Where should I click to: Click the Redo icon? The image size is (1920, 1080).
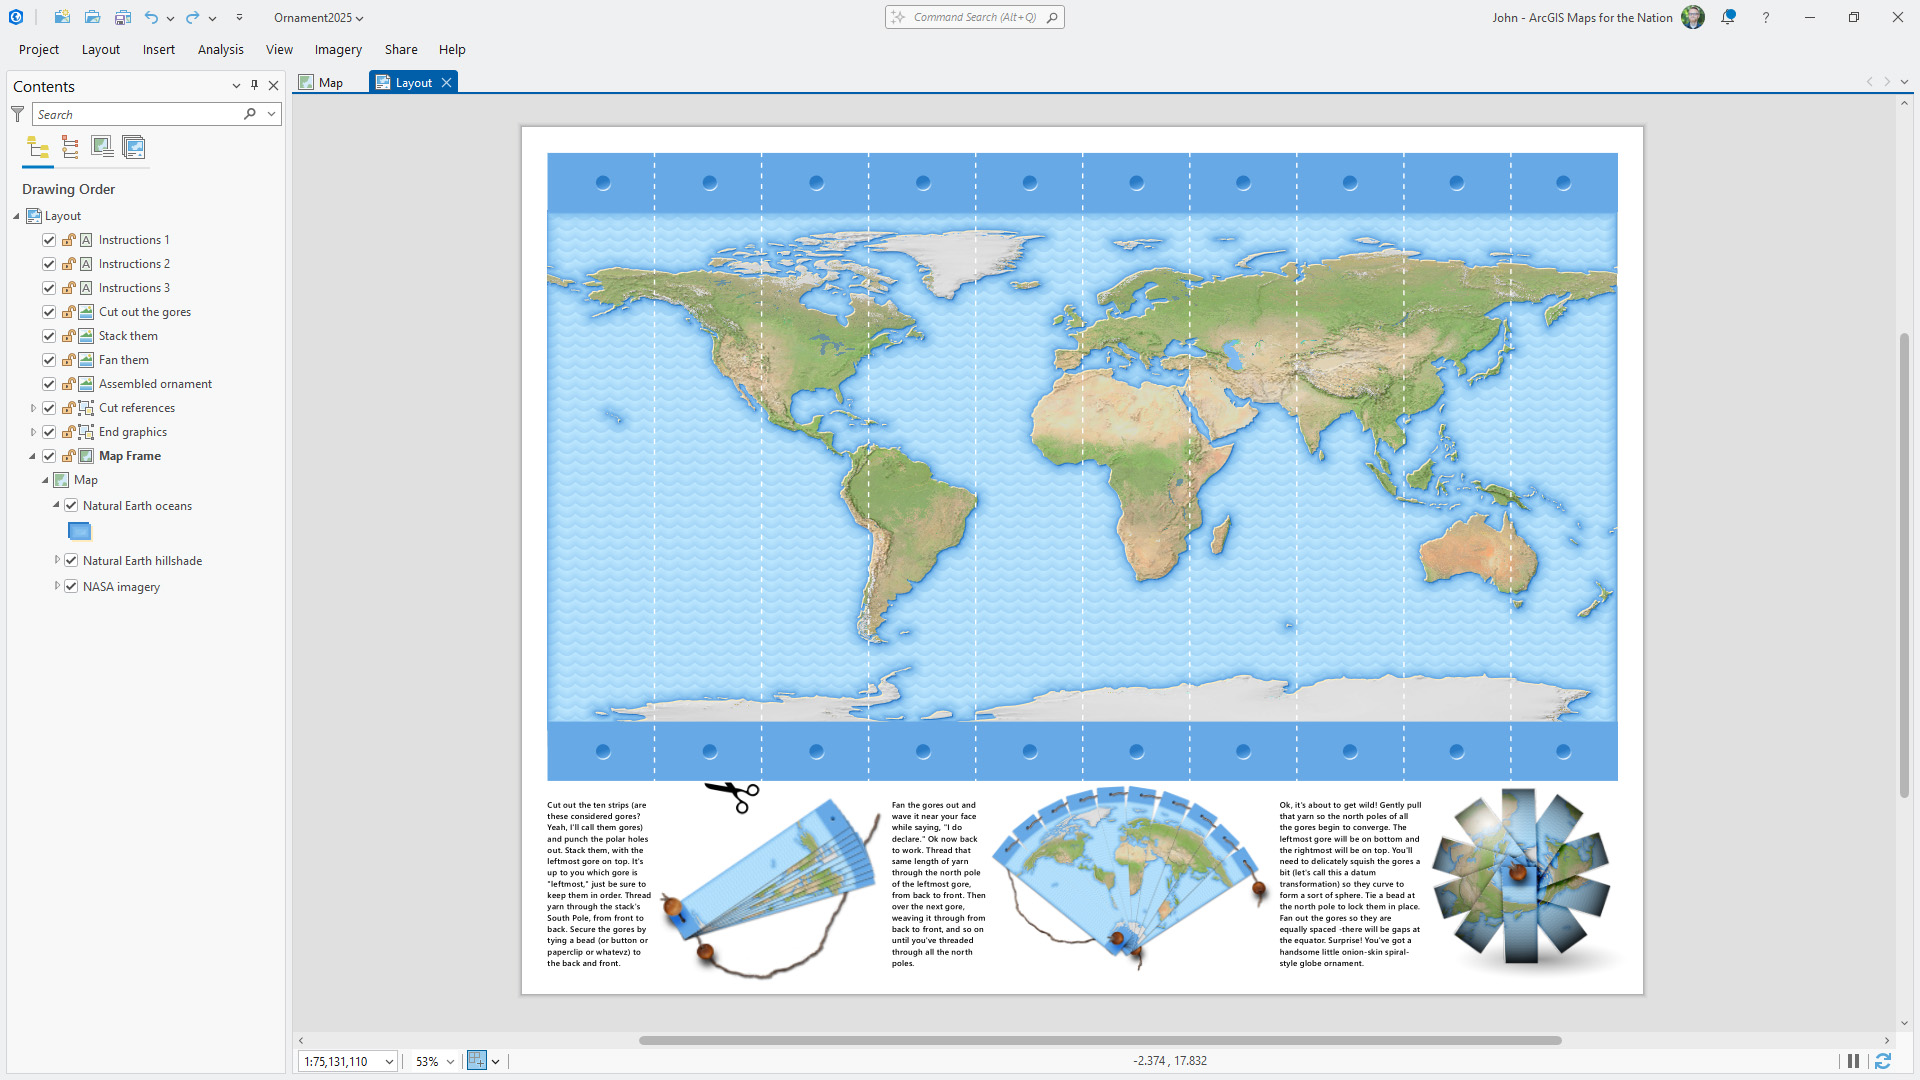189,17
